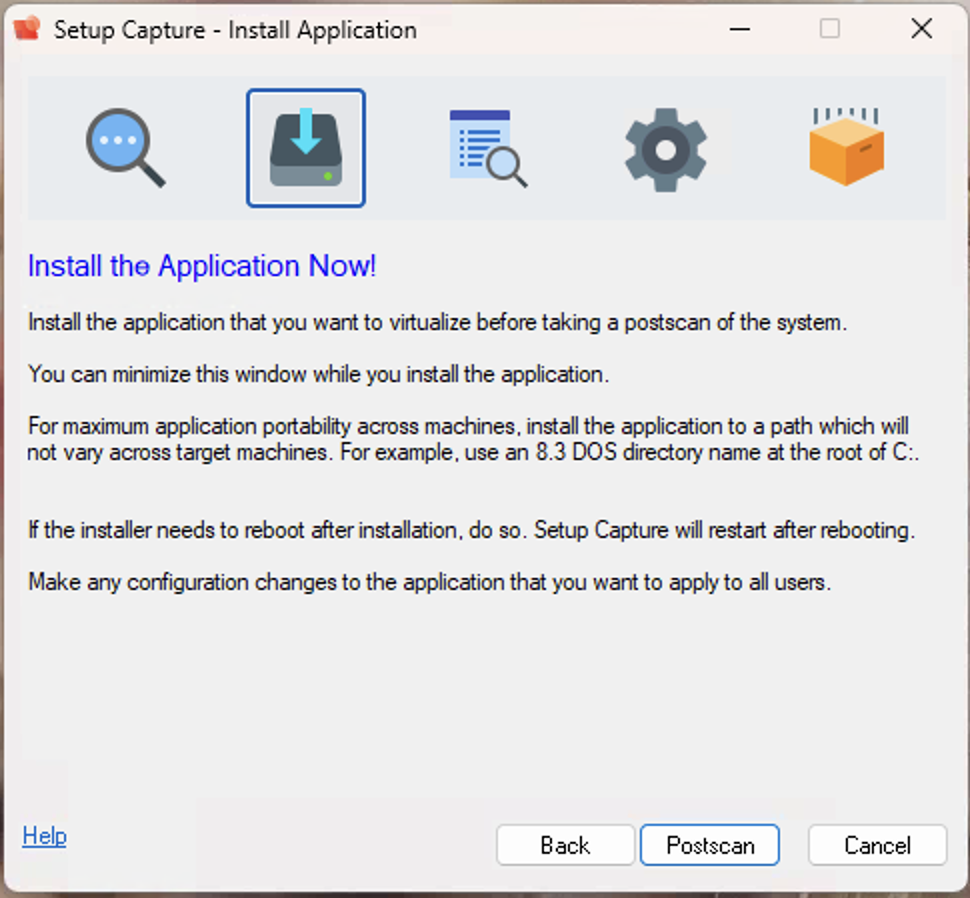Click the grayed-out maximize window button
Viewport: 970px width, 898px height.
tap(830, 29)
